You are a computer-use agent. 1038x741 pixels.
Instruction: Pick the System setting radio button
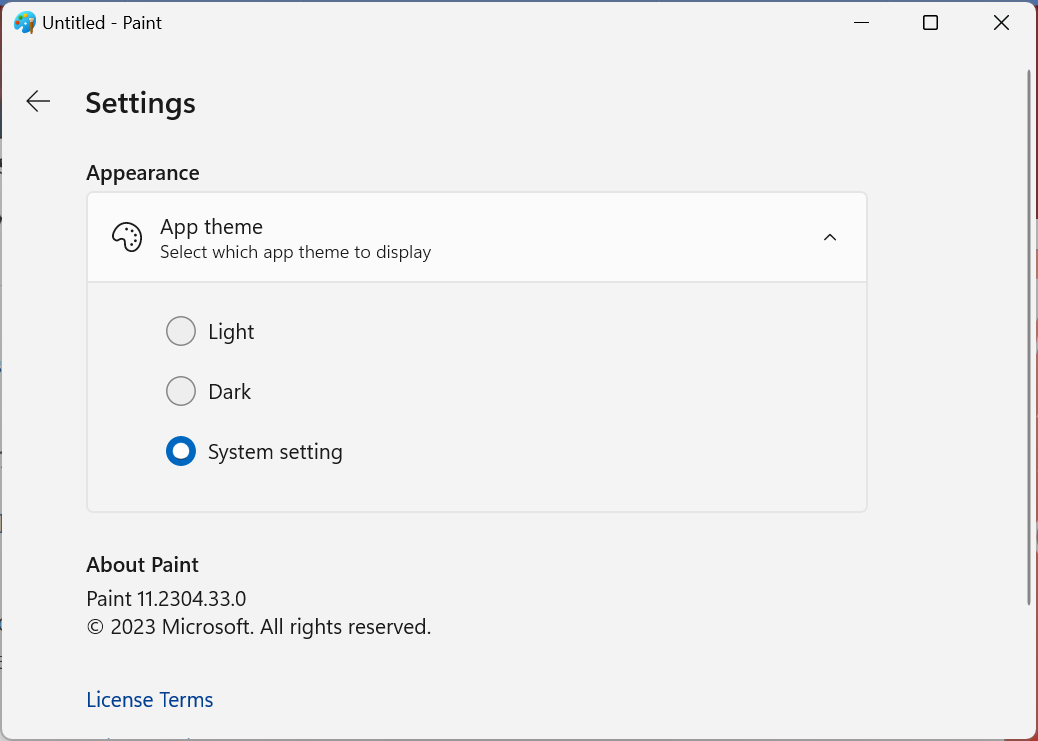[x=181, y=451]
